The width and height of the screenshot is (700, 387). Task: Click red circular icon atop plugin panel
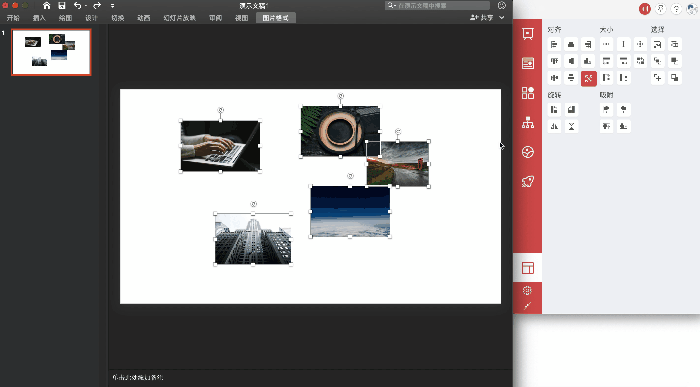click(x=645, y=8)
